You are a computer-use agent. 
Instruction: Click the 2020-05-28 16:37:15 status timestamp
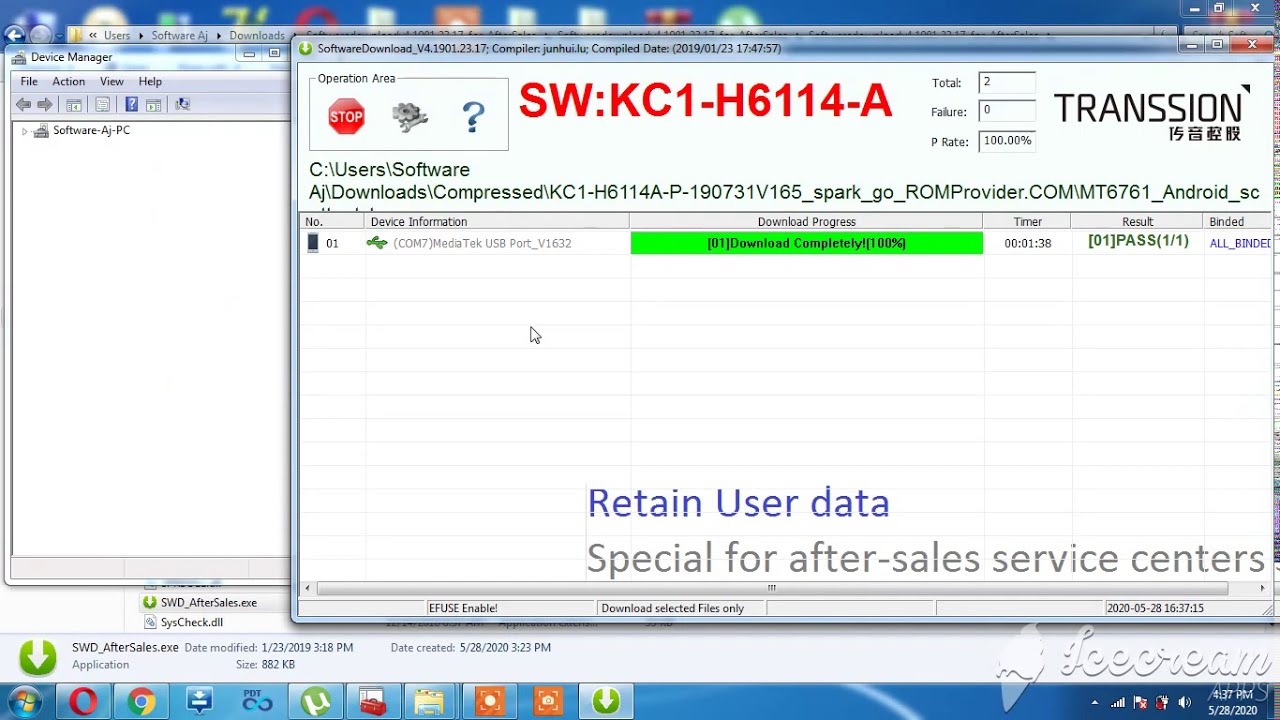pos(1155,608)
